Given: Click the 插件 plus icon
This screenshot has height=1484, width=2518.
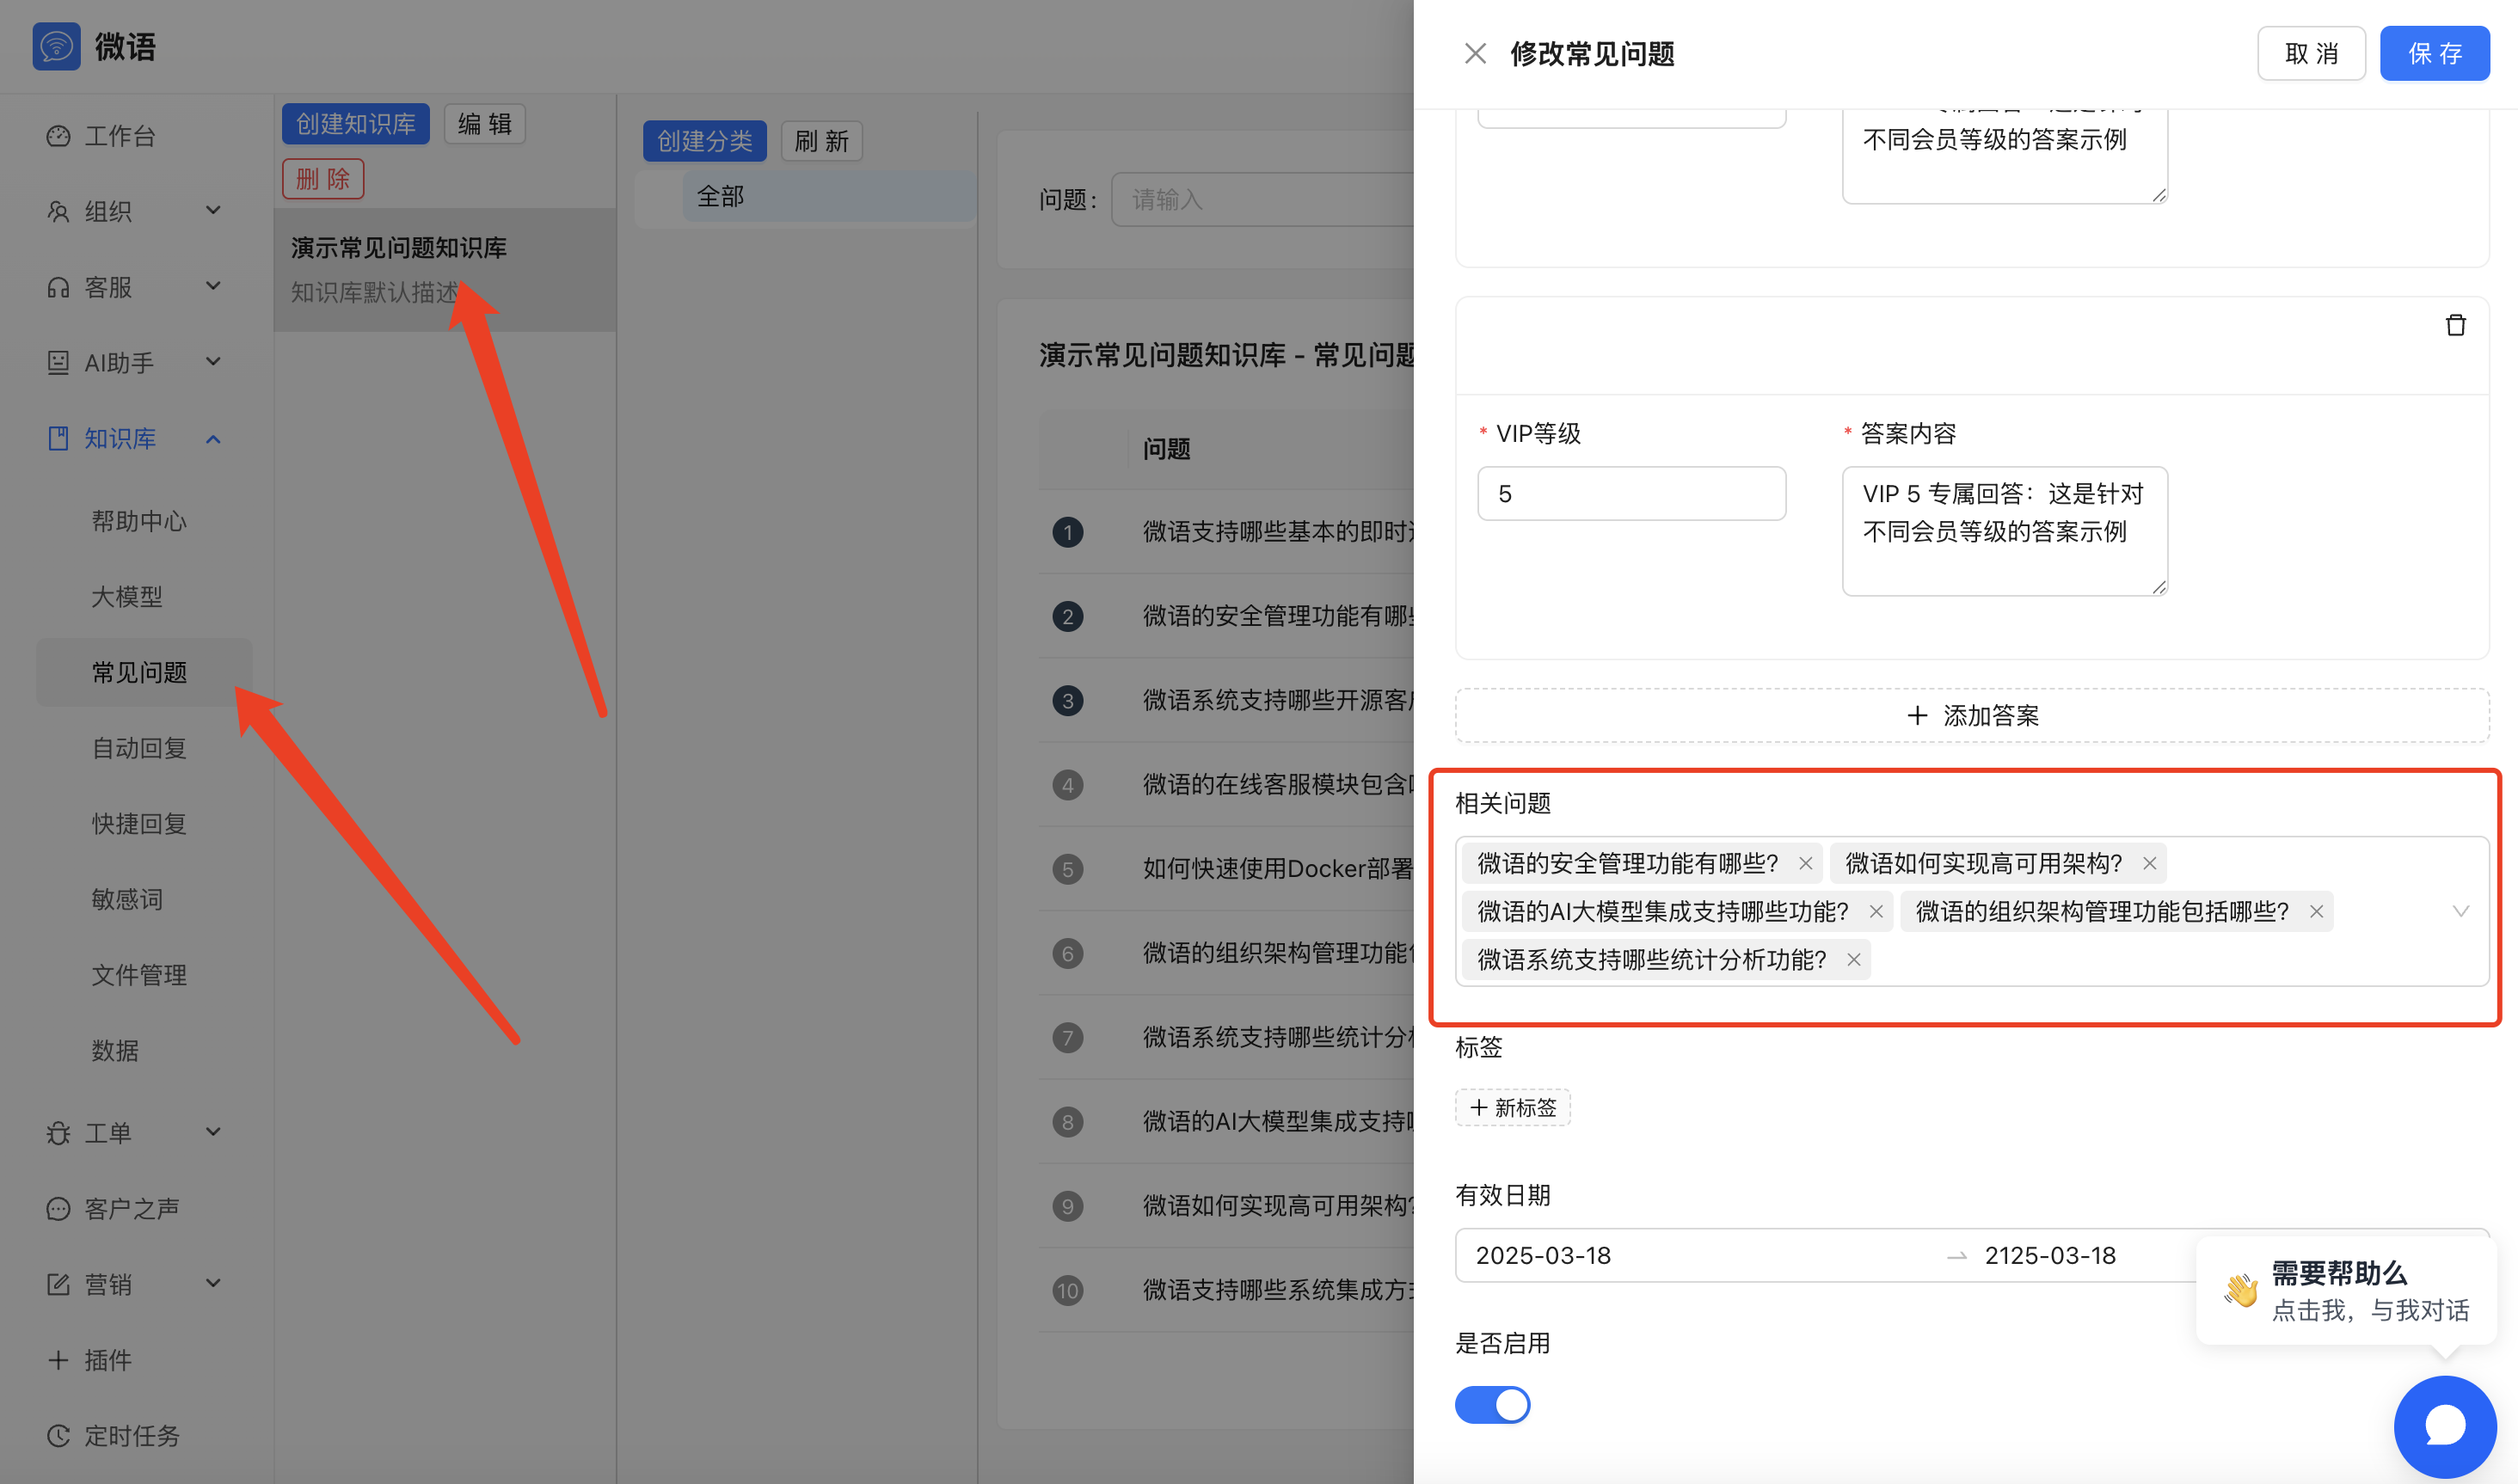Looking at the screenshot, I should pyautogui.click(x=57, y=1359).
